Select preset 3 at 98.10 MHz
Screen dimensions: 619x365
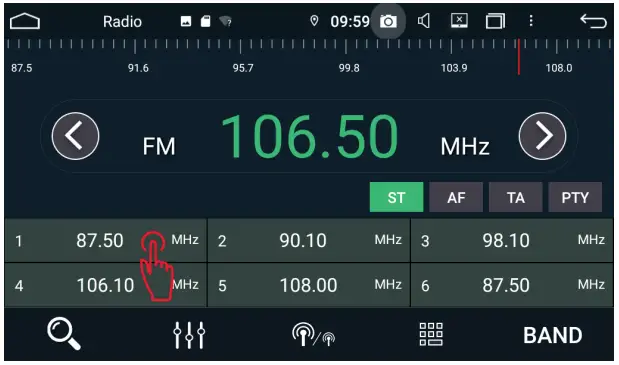(x=512, y=240)
